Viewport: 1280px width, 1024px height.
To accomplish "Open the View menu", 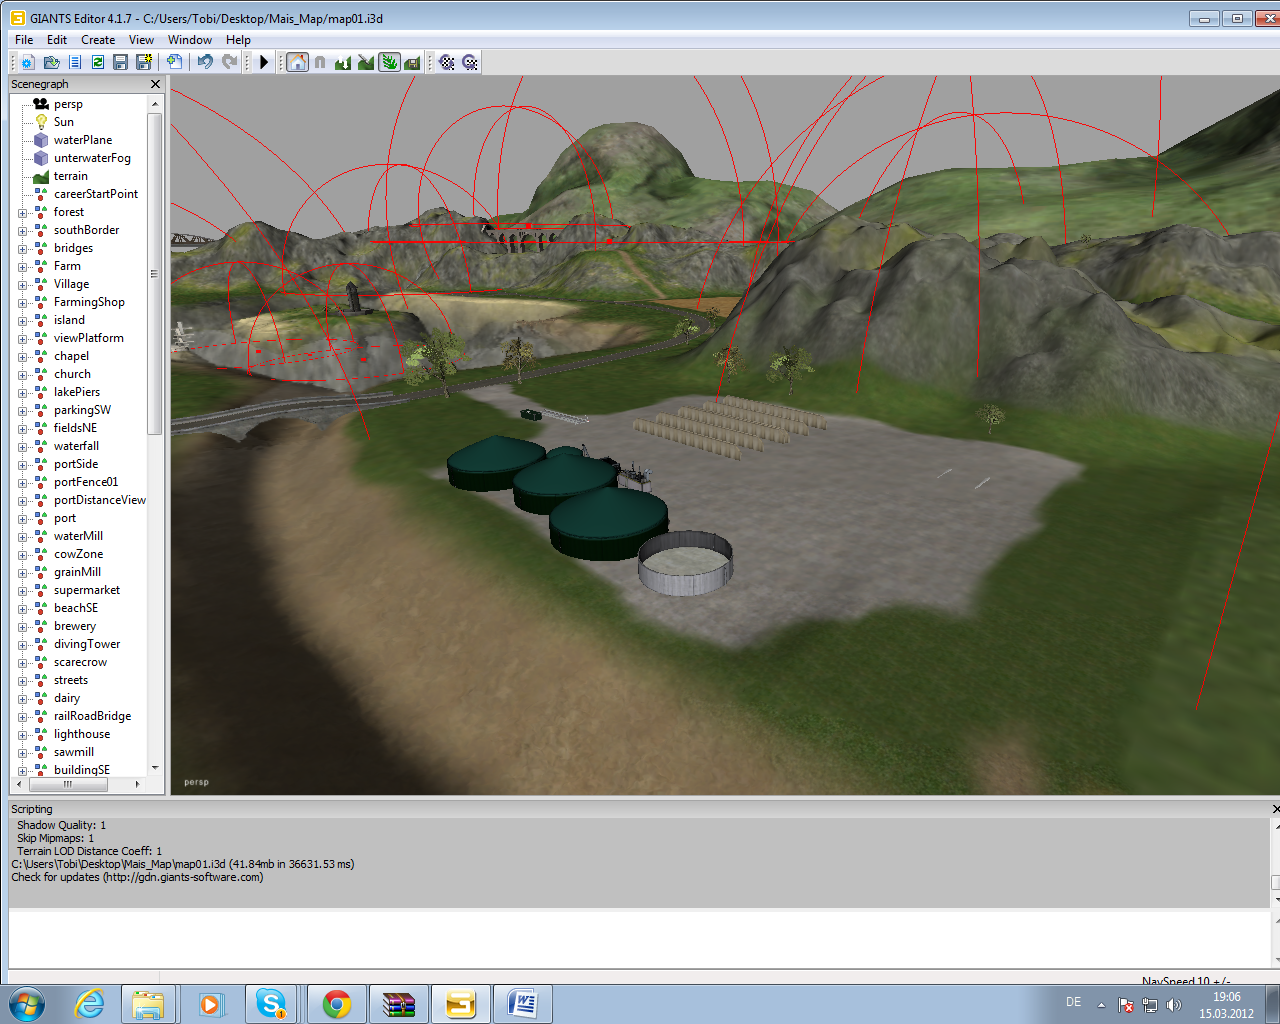I will 141,40.
